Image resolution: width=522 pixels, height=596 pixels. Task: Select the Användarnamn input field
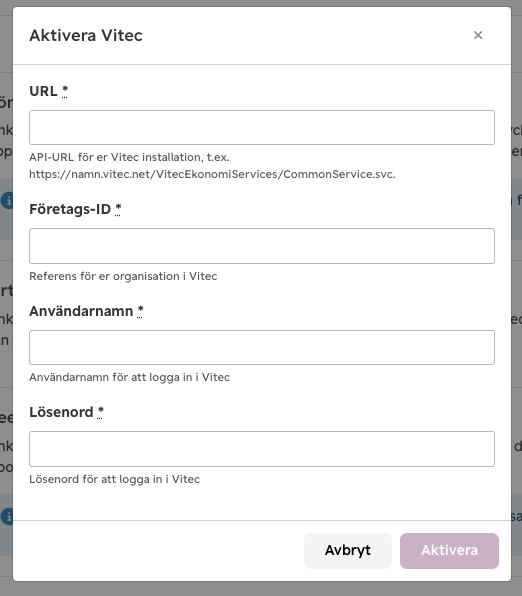[x=262, y=347]
